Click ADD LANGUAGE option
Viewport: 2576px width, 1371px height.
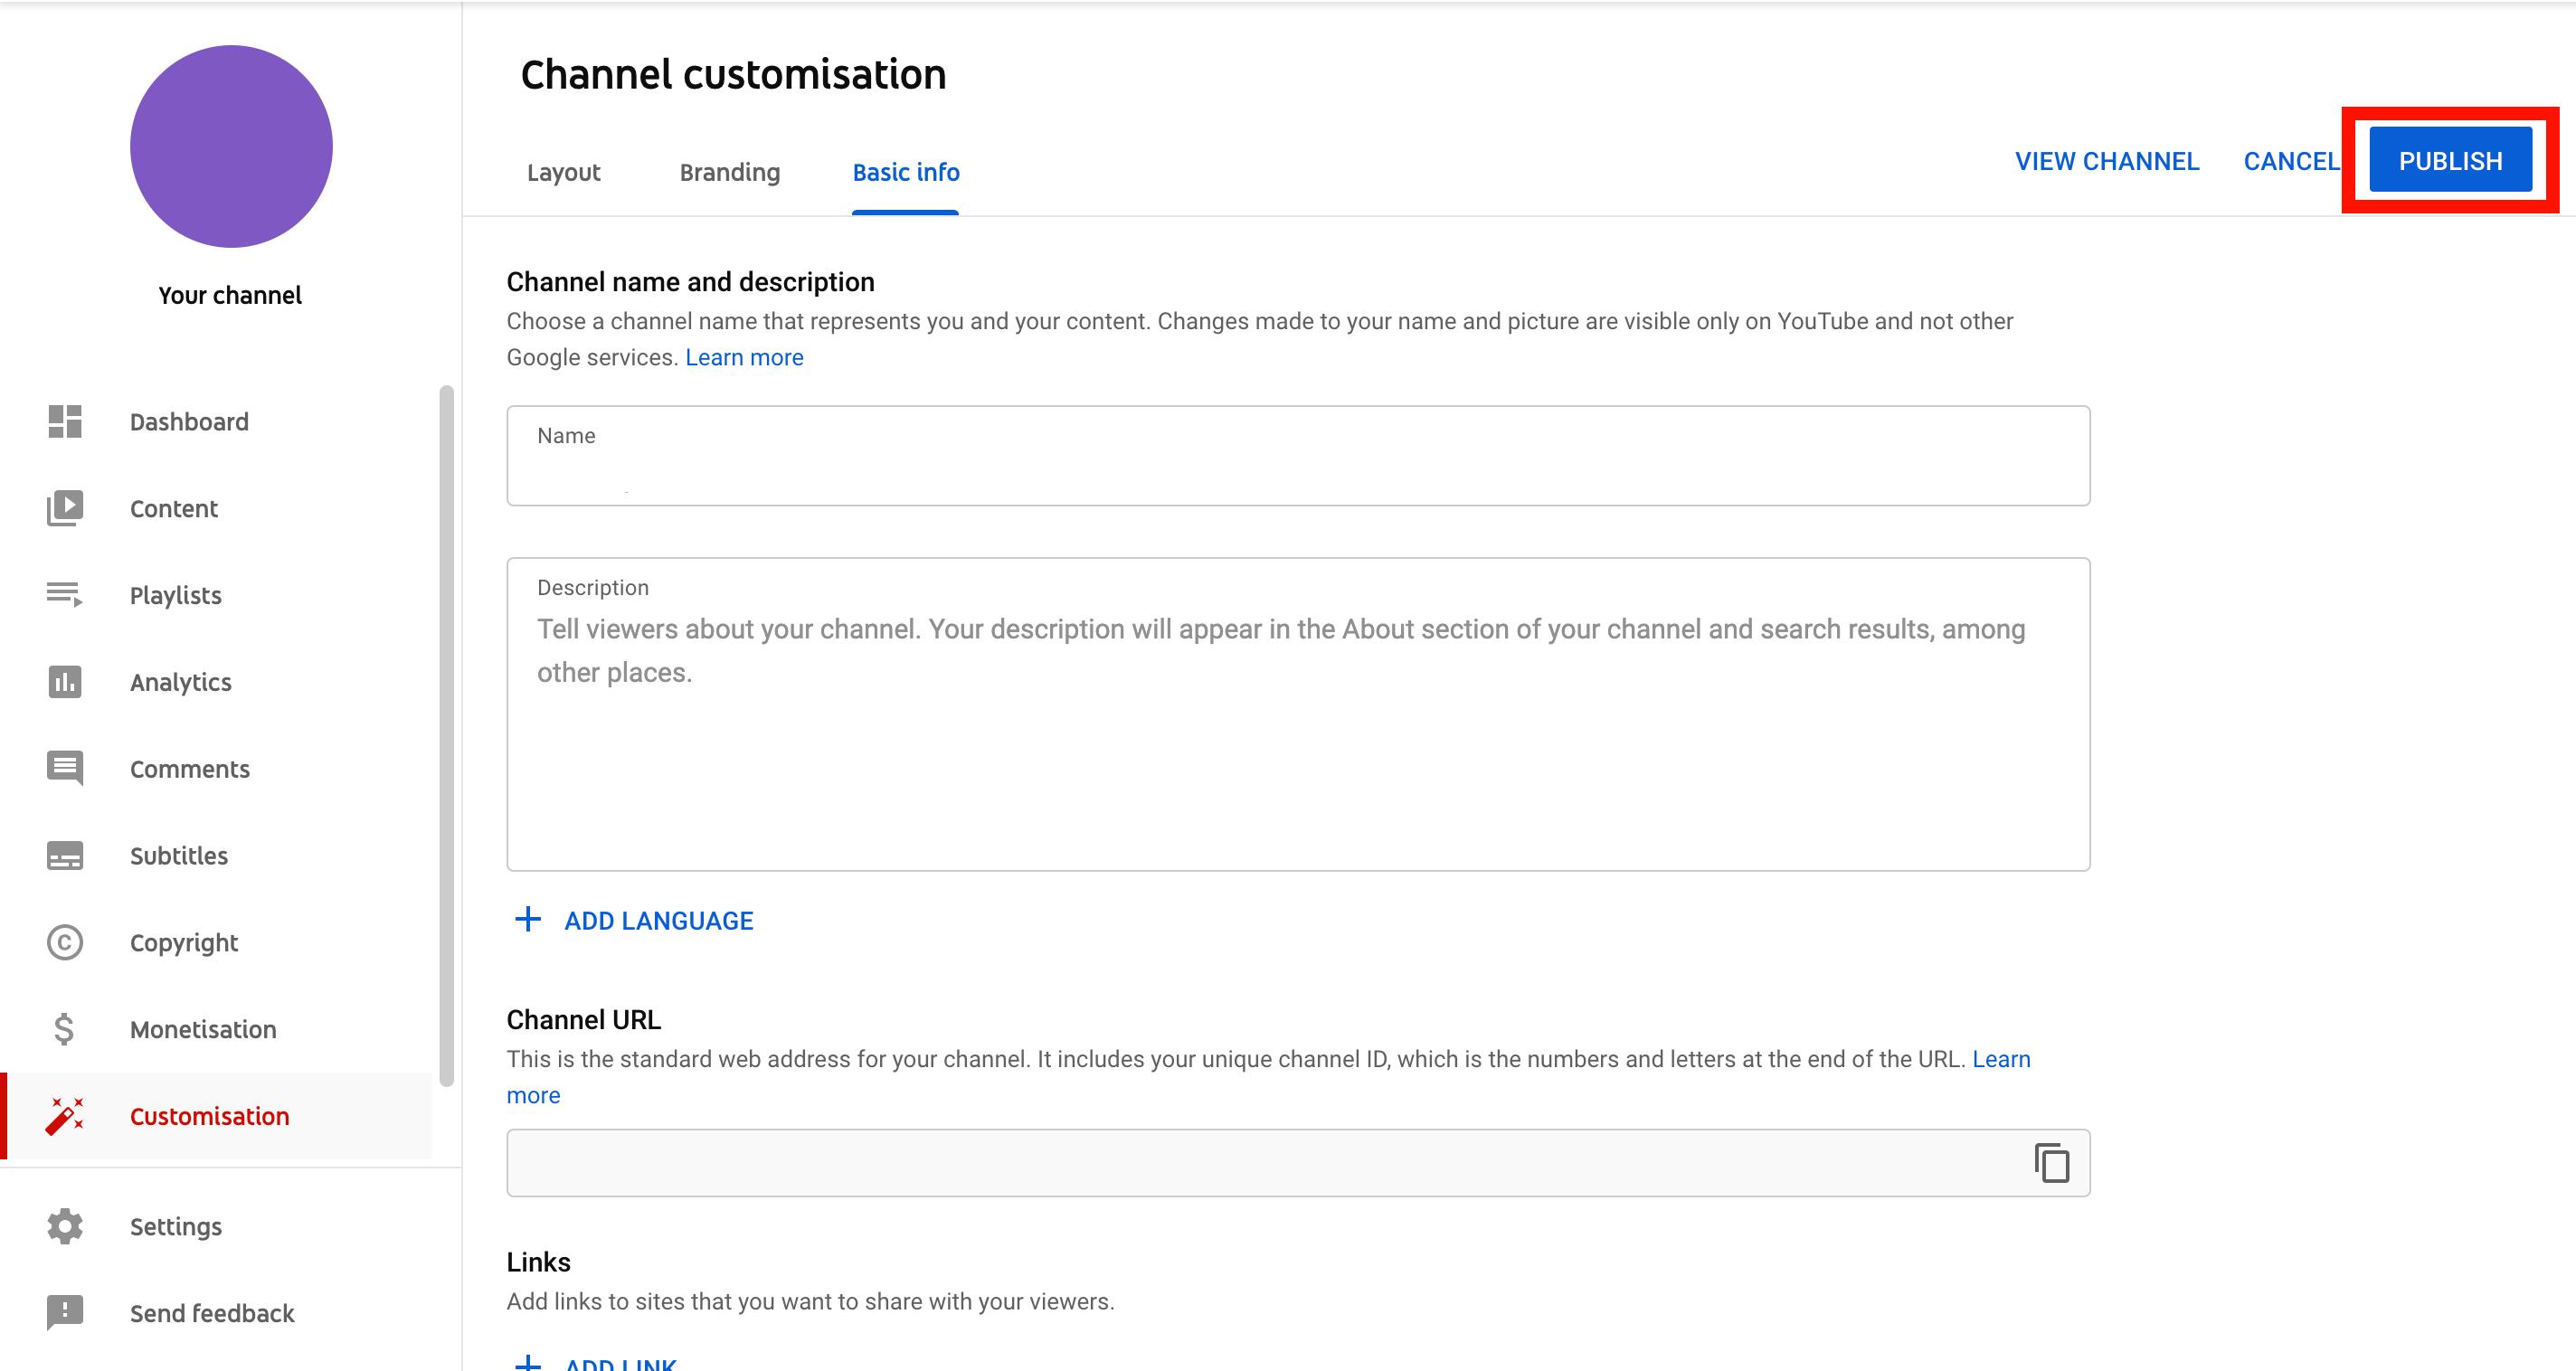pos(632,918)
